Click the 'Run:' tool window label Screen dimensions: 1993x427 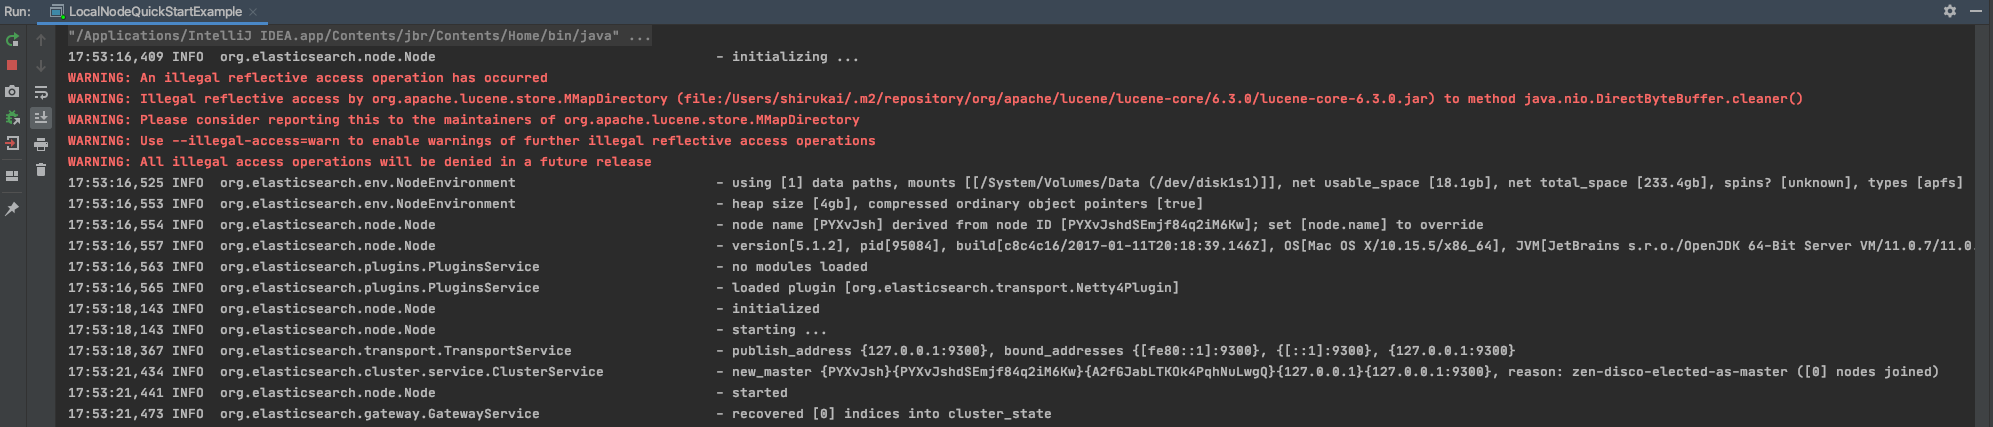point(17,11)
